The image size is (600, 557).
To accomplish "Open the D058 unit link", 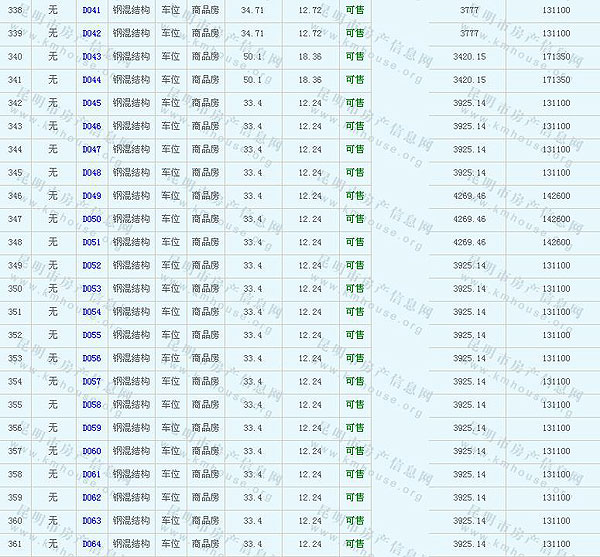I will 91,405.
